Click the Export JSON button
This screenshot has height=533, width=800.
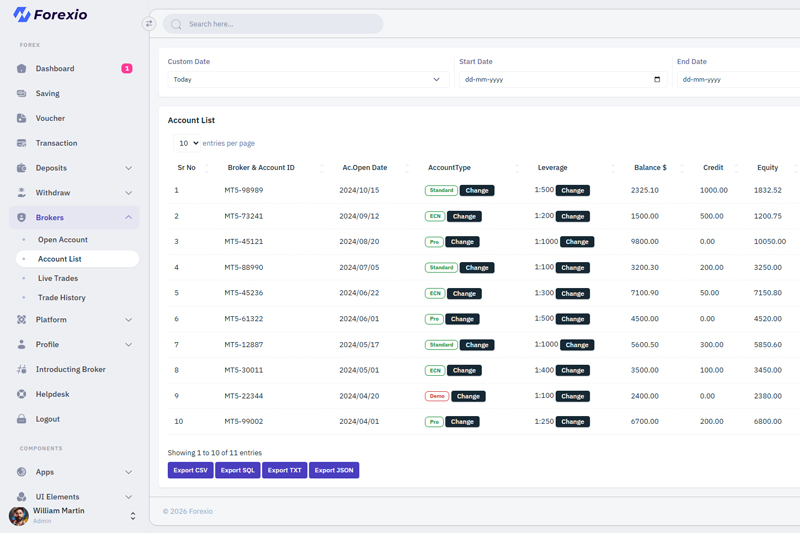tap(334, 470)
